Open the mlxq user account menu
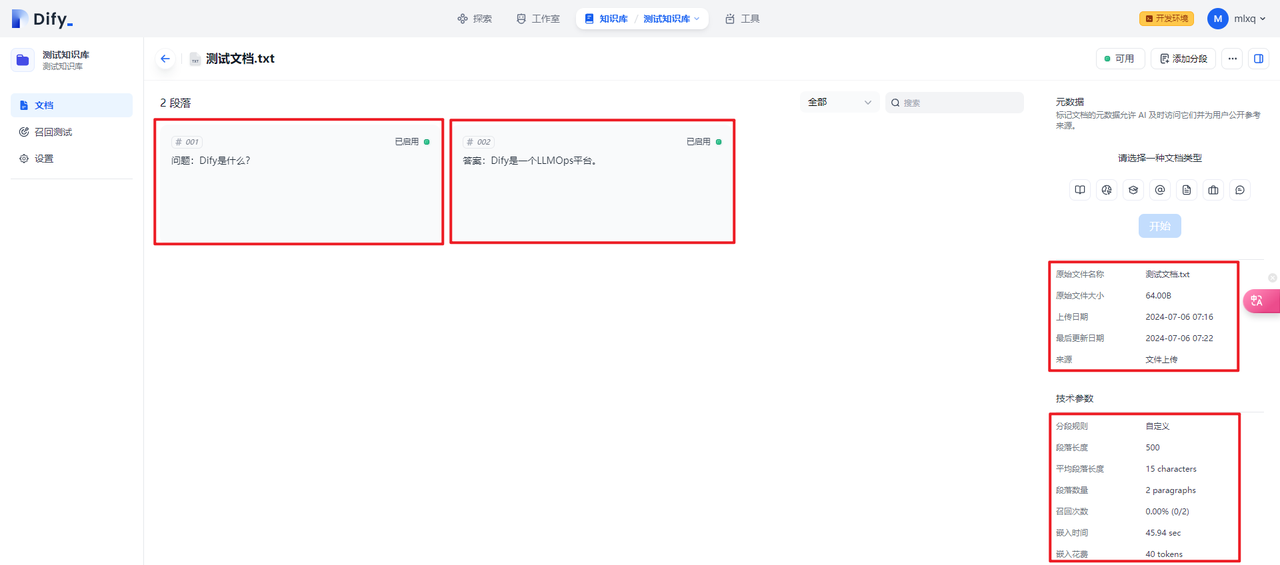 pyautogui.click(x=1236, y=18)
